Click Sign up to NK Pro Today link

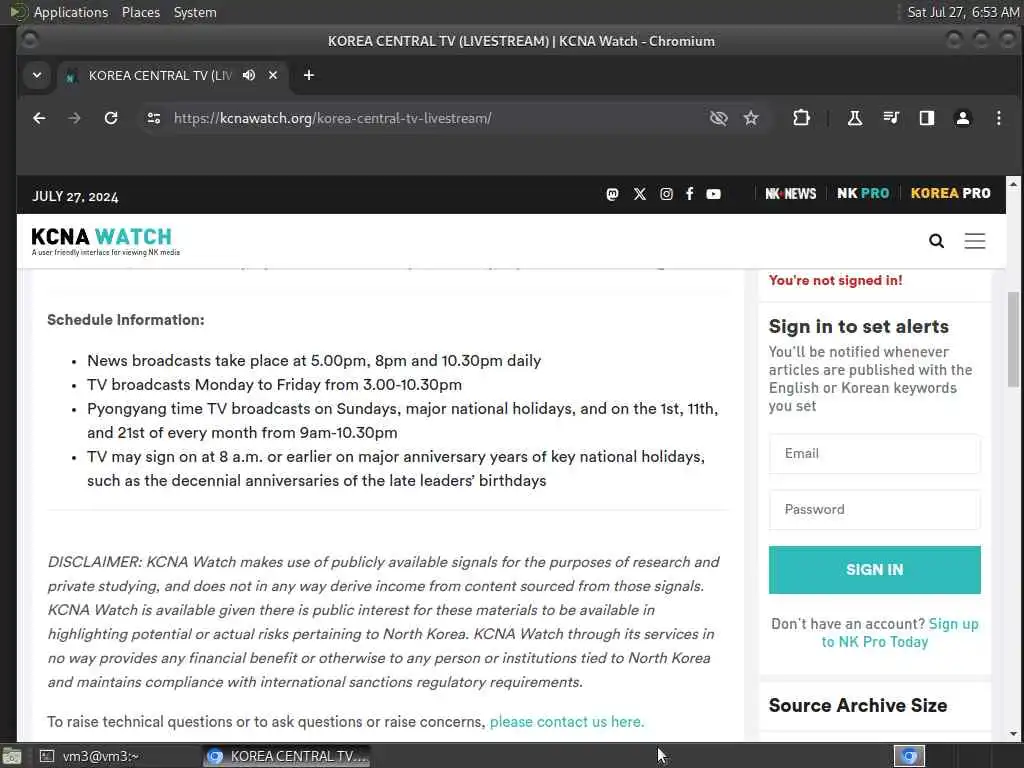click(x=900, y=633)
